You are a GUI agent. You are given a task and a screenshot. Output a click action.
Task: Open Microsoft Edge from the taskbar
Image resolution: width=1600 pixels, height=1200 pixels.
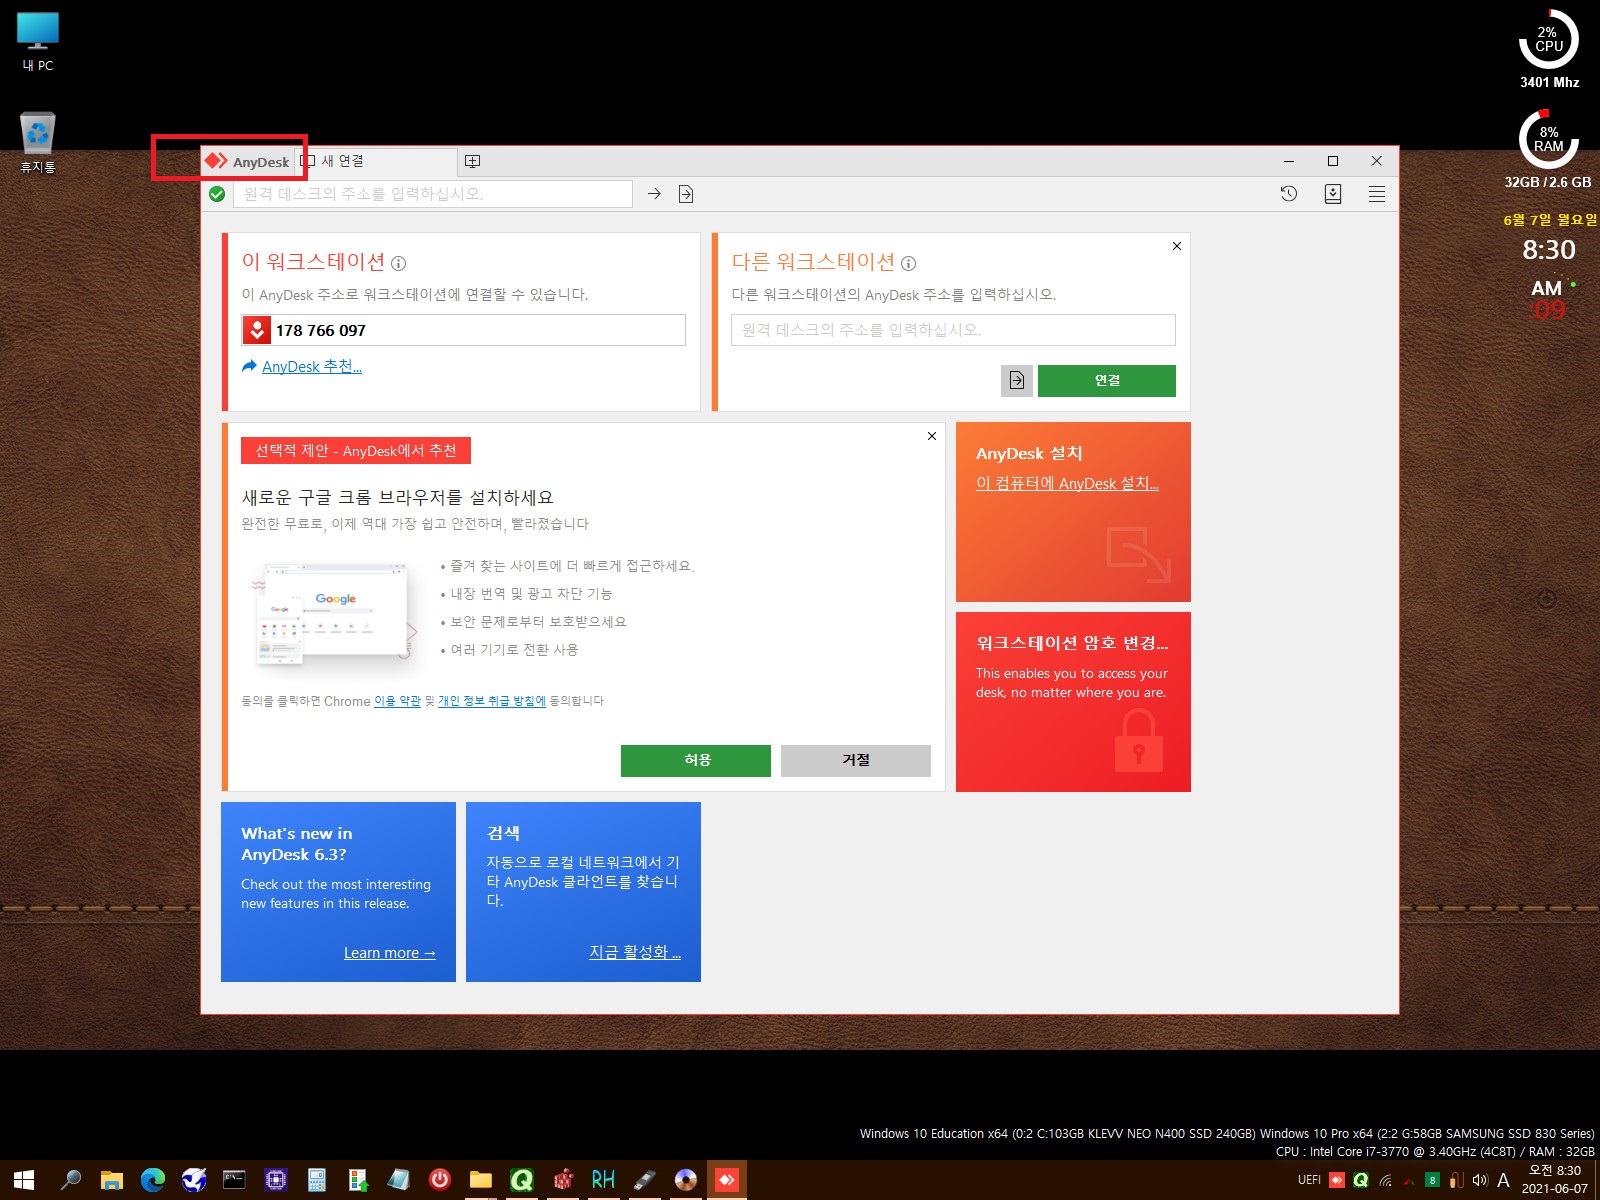153,1180
